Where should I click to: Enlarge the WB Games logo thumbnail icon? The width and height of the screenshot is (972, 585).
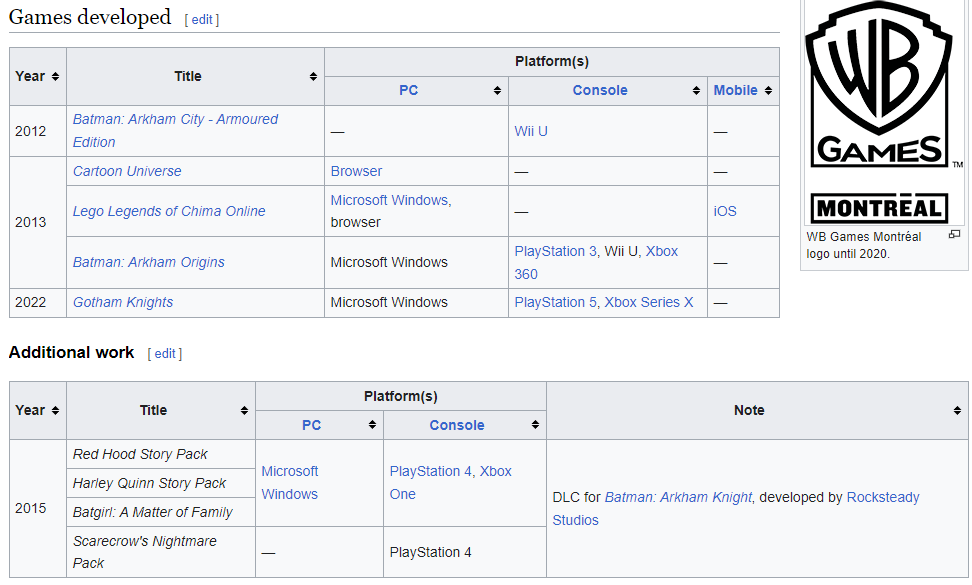(955, 234)
